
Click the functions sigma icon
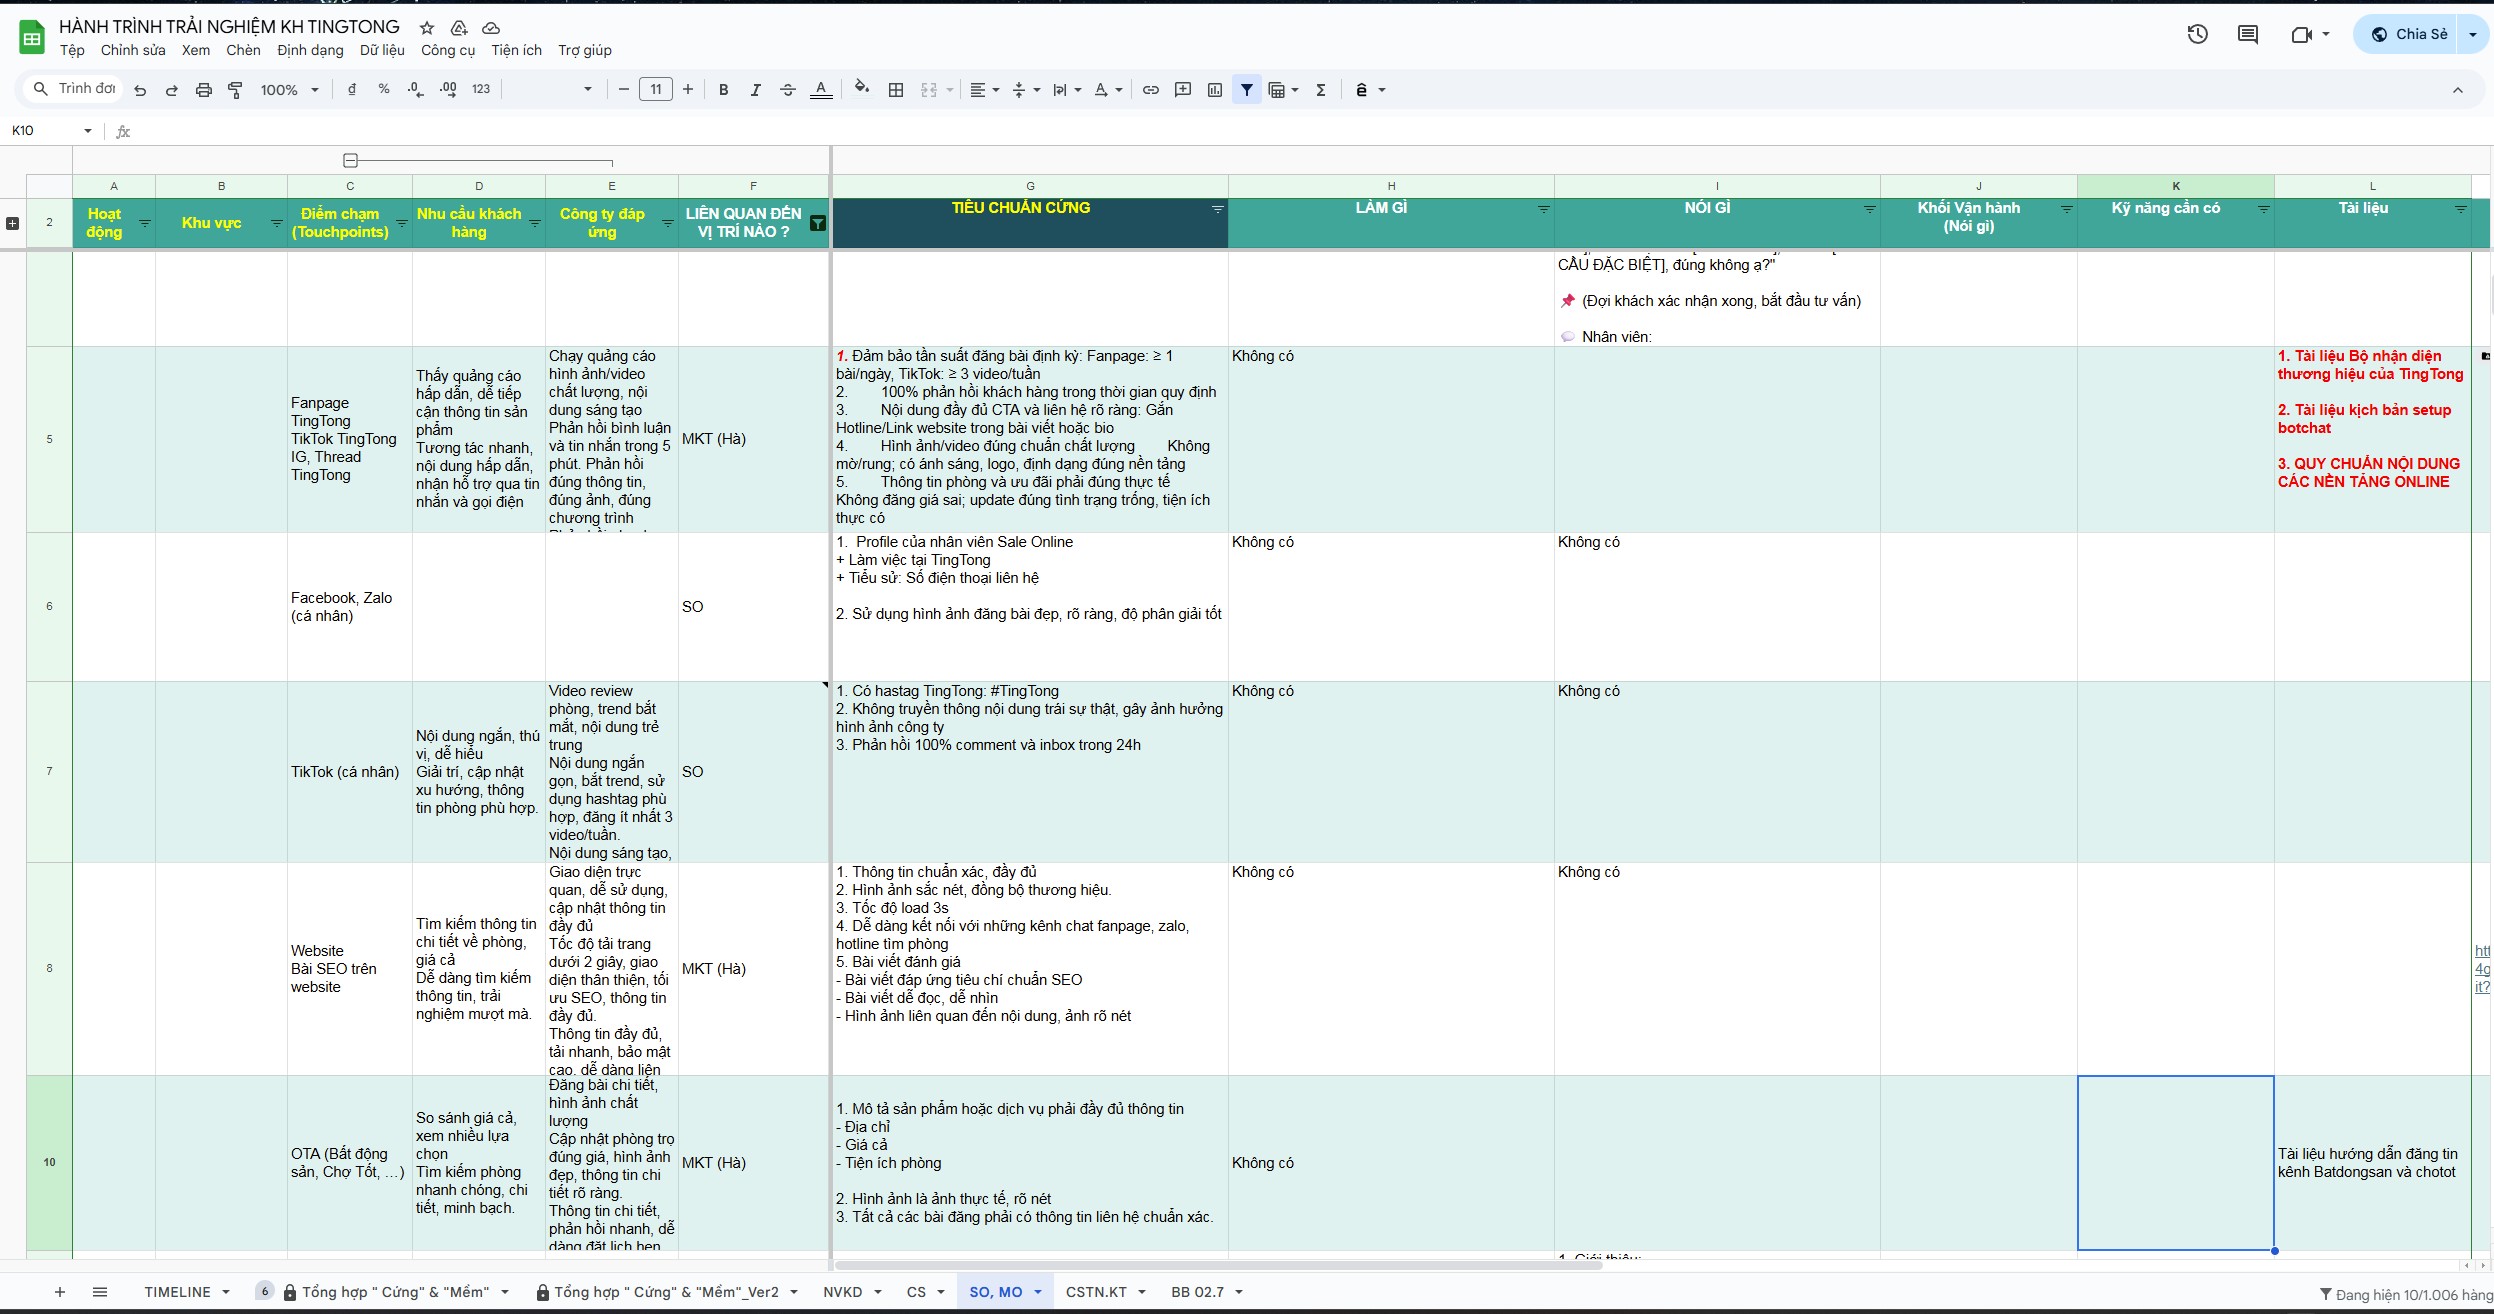[1321, 90]
